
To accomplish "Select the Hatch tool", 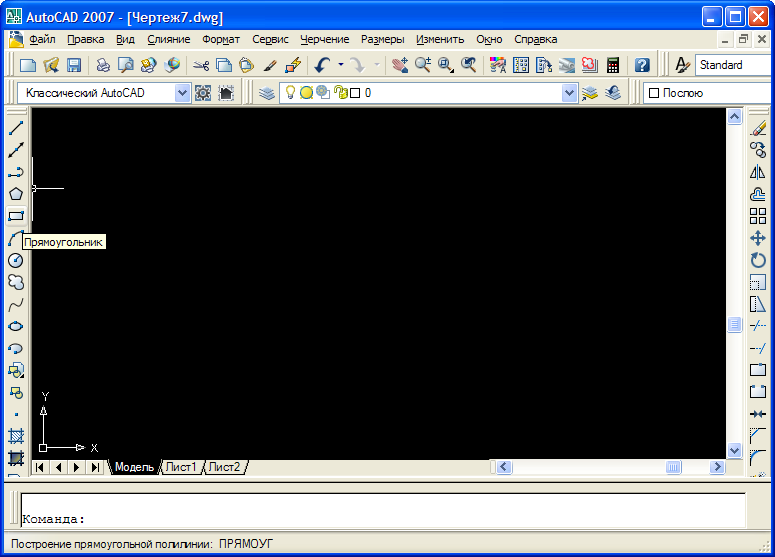I will pyautogui.click(x=16, y=436).
